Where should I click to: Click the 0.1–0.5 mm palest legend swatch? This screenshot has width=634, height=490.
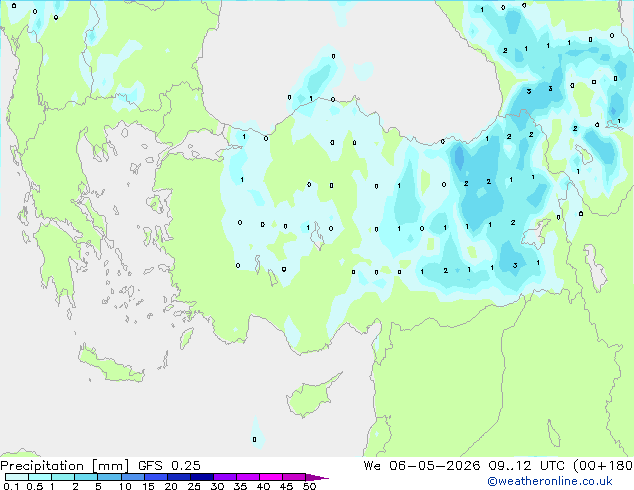point(17,477)
